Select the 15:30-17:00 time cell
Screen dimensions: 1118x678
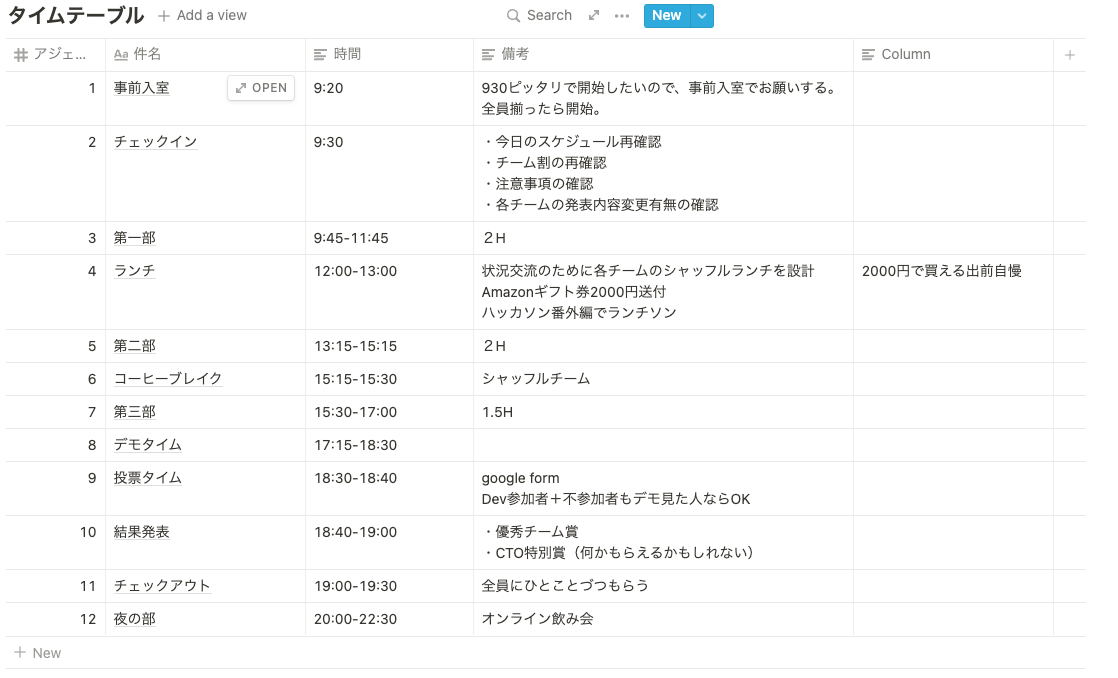click(x=389, y=412)
